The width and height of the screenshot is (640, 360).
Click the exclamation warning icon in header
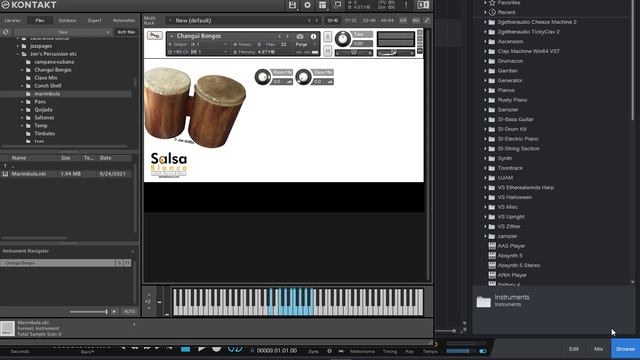tap(406, 5)
